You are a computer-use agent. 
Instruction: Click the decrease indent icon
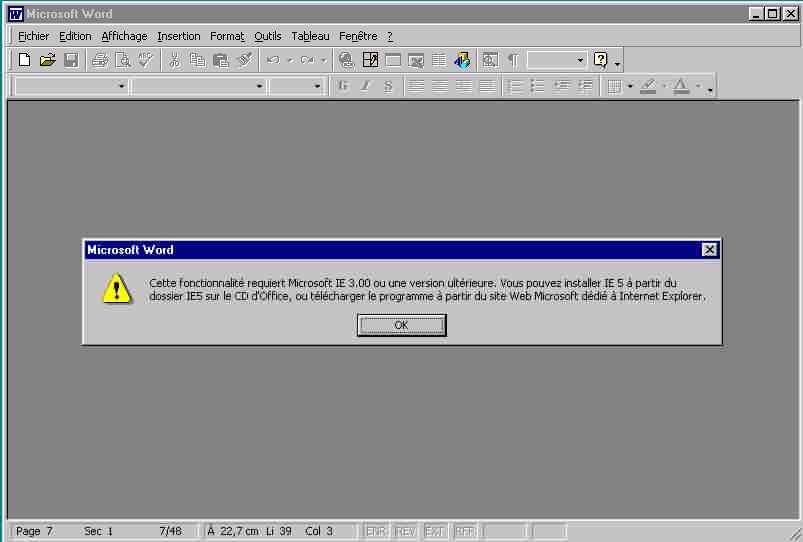[561, 87]
